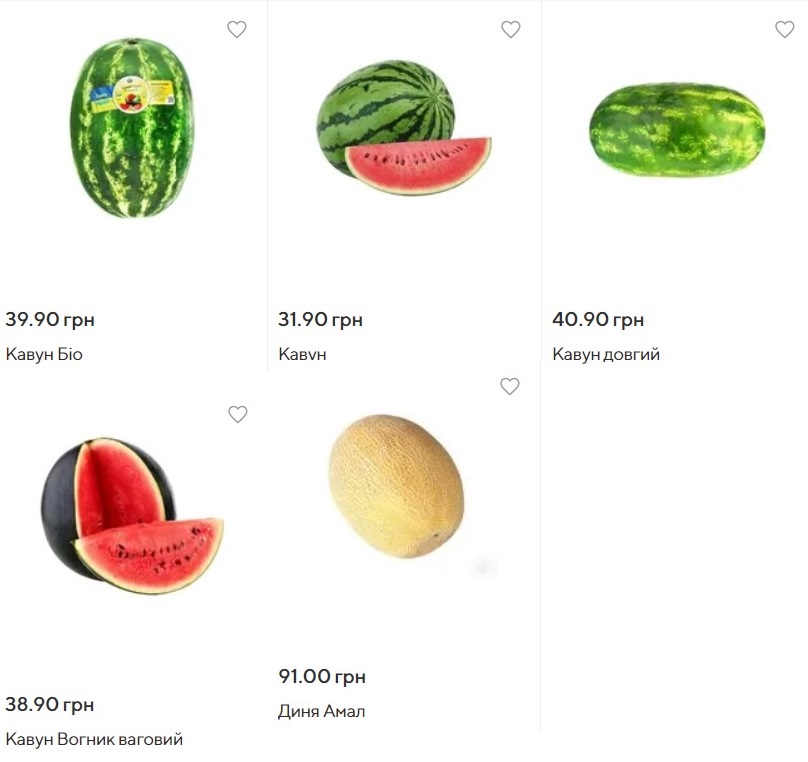The image size is (808, 762).
Task: Select the 40.90 грн price text
Action: click(x=598, y=320)
